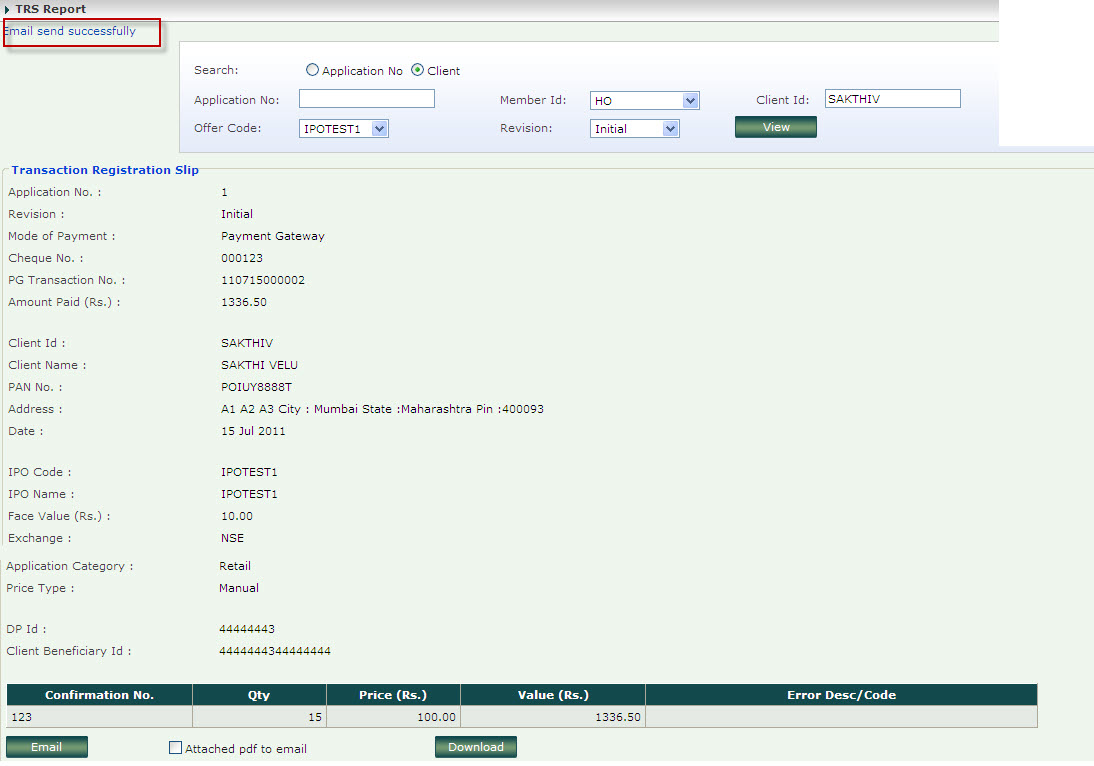Enable the Attached pdf to email checkbox
This screenshot has width=1094, height=766.
(176, 748)
